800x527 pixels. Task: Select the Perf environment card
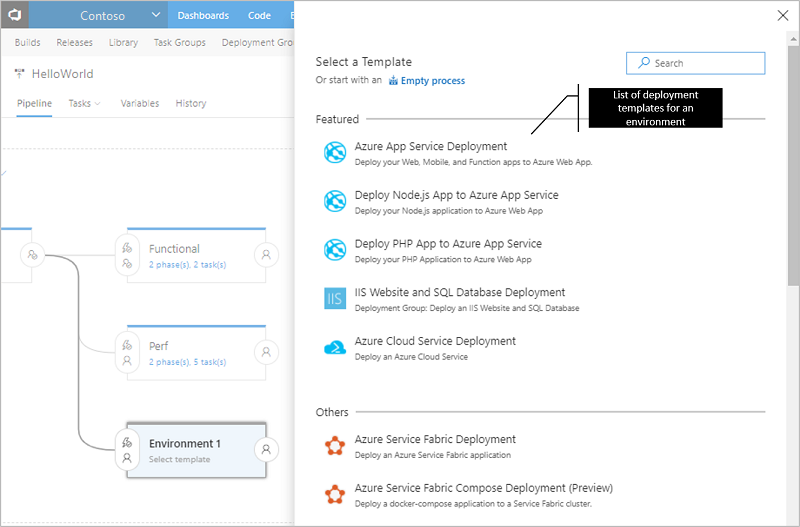click(196, 353)
